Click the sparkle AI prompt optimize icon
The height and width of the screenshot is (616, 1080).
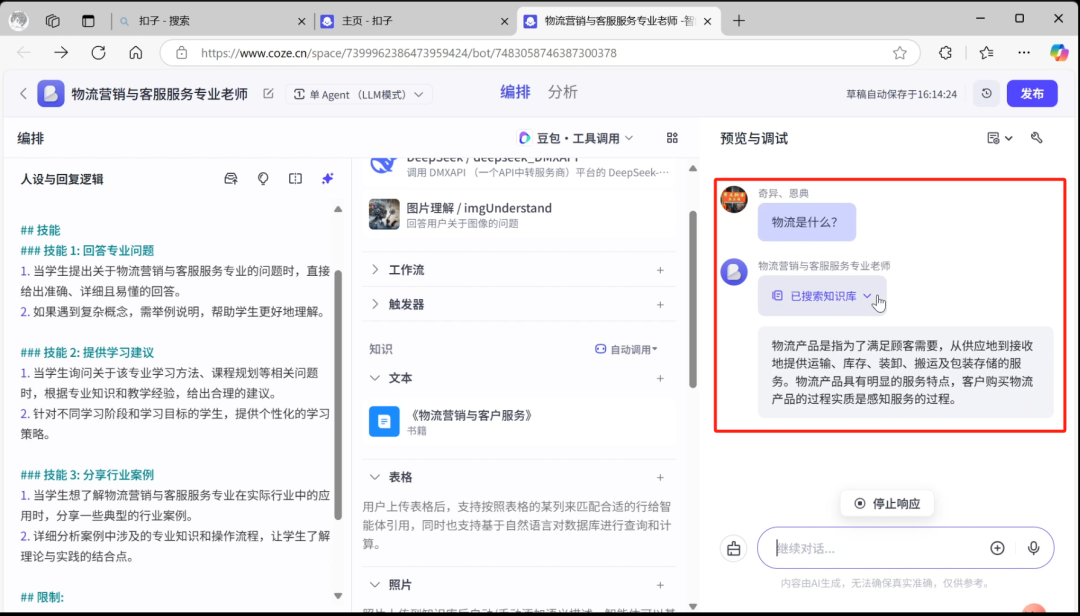pos(326,177)
